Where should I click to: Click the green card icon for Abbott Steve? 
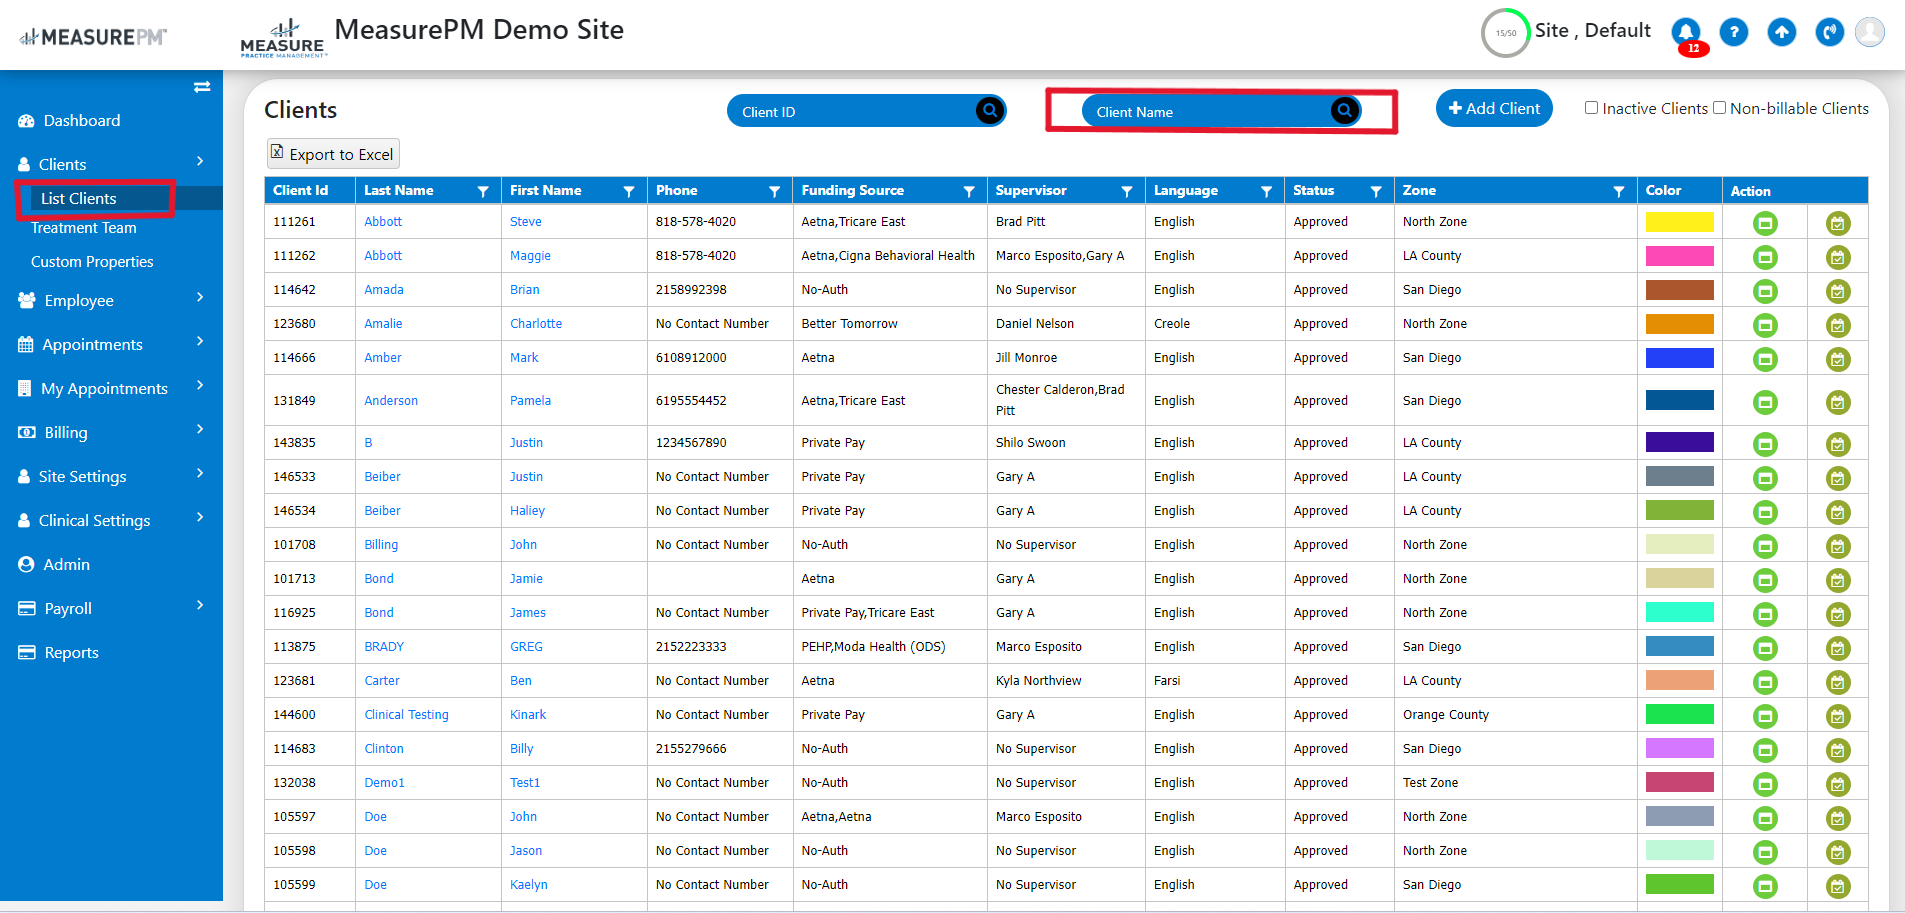pos(1765,223)
